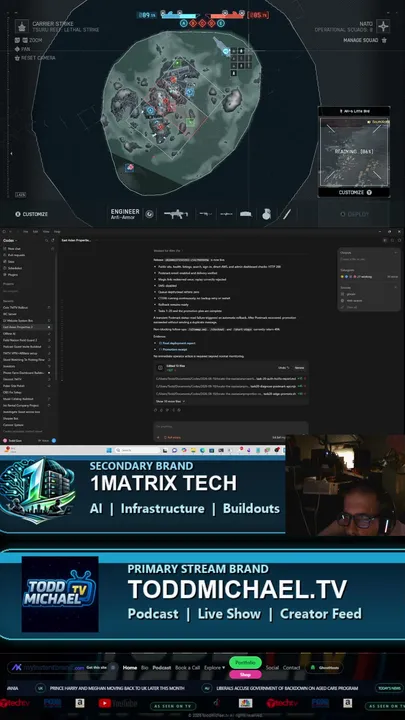Image resolution: width=405 pixels, height=720 pixels.
Task: Click the Zoom control label in the game
Action: pos(32,40)
